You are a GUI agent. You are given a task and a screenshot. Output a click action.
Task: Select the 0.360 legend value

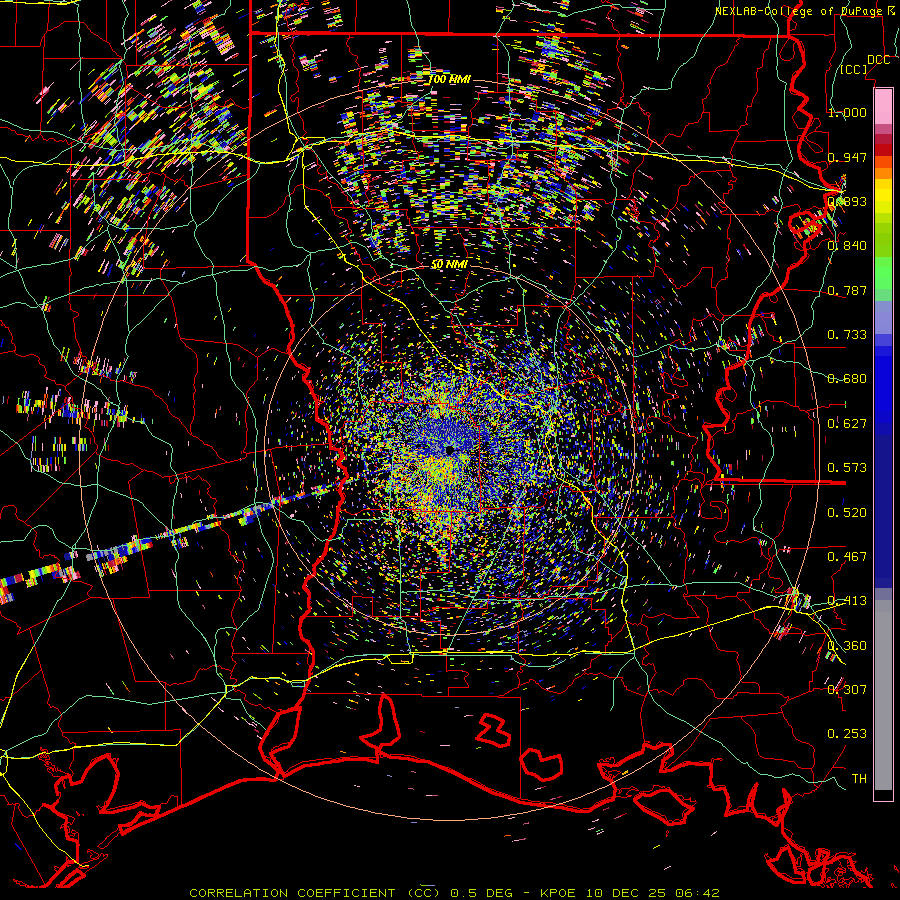pyautogui.click(x=847, y=646)
